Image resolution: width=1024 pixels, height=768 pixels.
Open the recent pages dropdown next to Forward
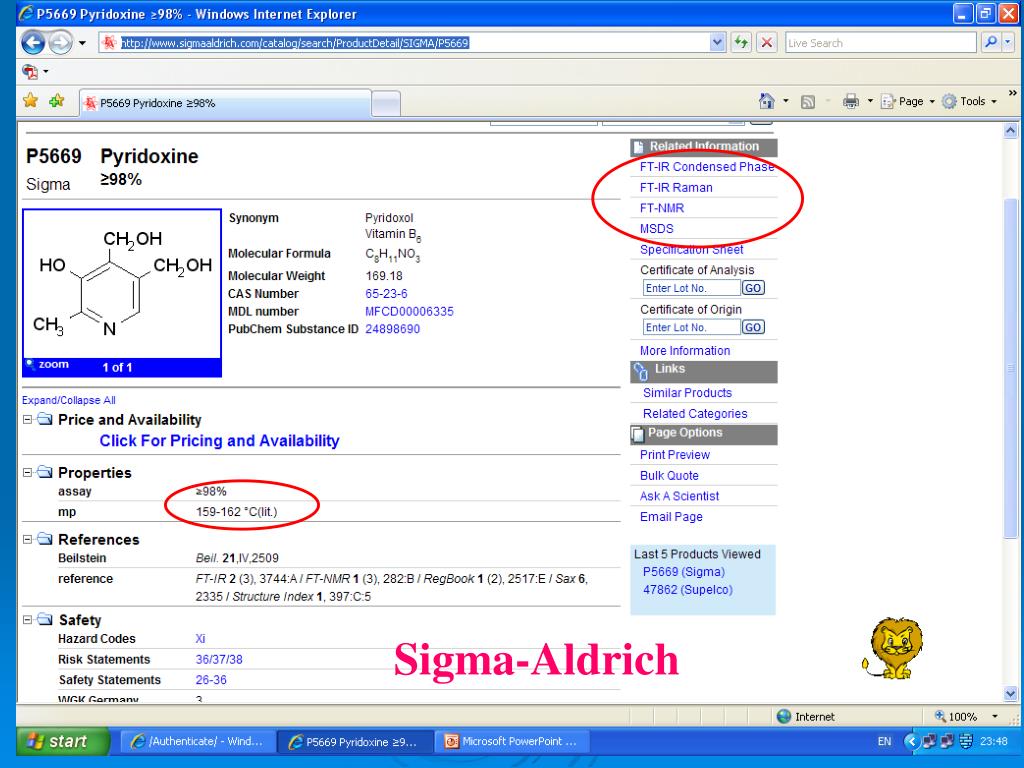tap(82, 43)
